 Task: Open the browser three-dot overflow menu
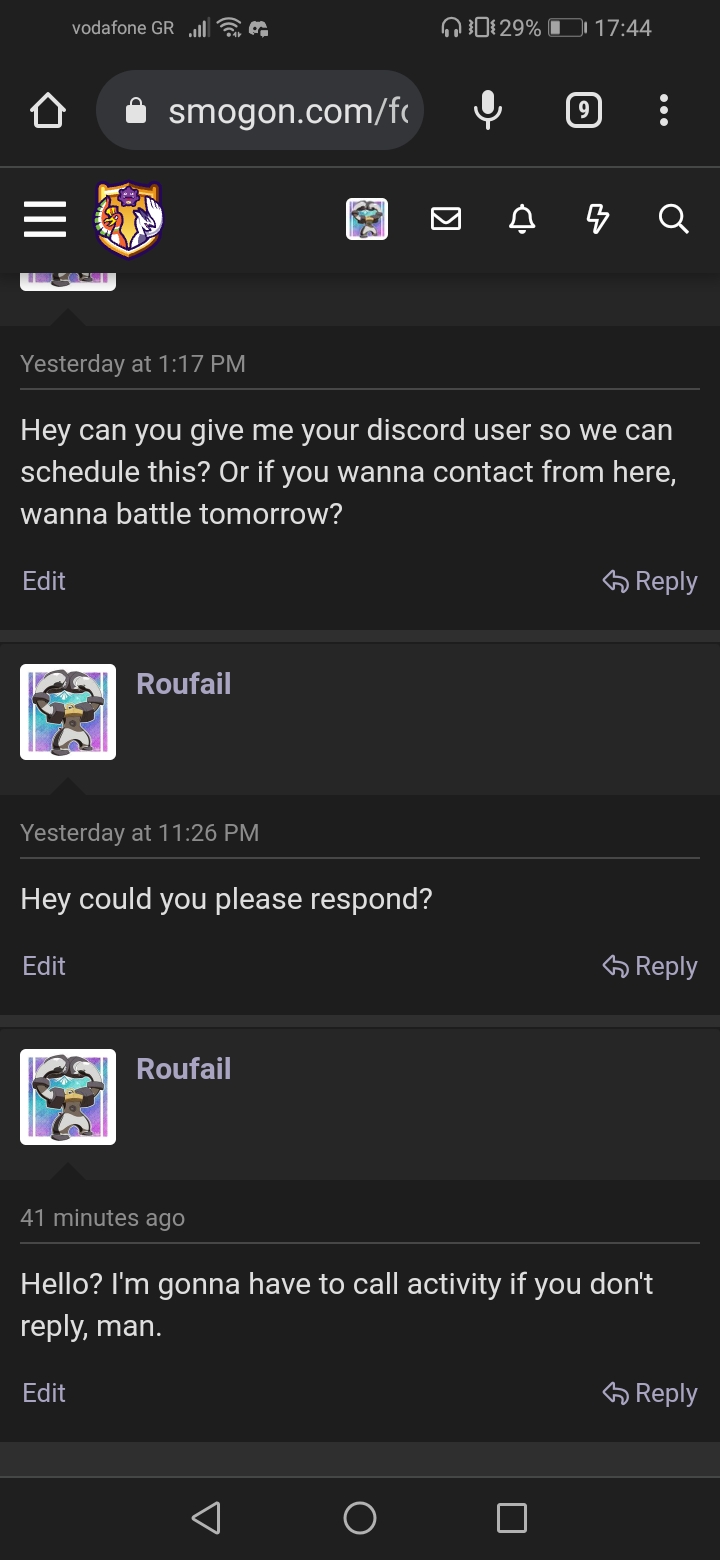pyautogui.click(x=663, y=111)
